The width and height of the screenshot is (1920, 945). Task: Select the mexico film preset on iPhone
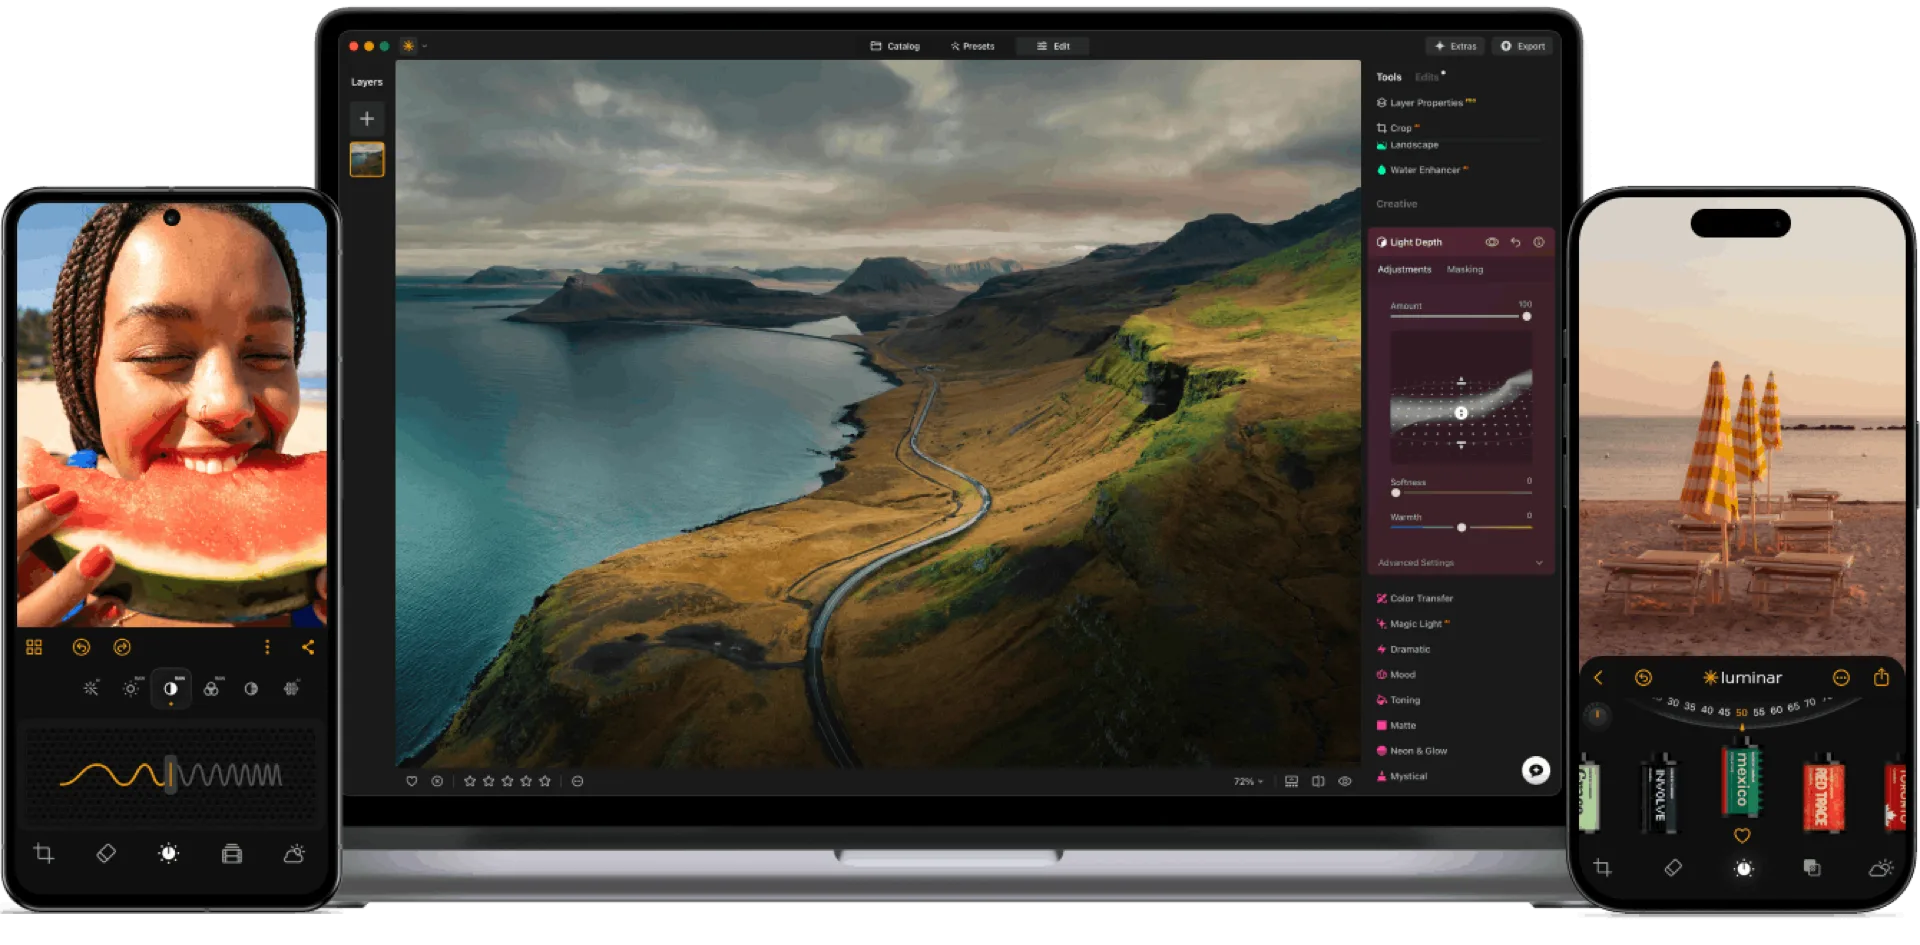pos(1741,780)
